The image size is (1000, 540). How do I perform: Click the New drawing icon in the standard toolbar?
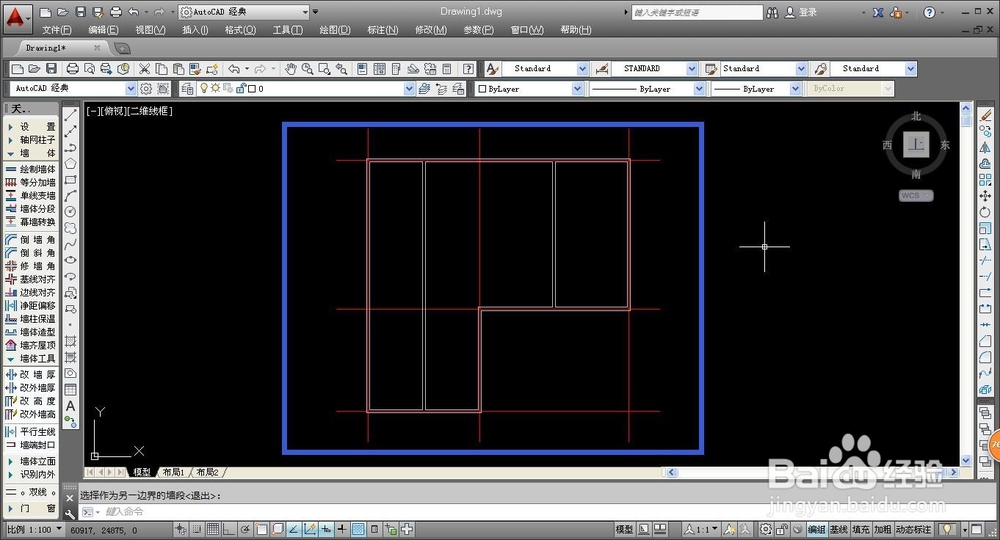[18, 69]
